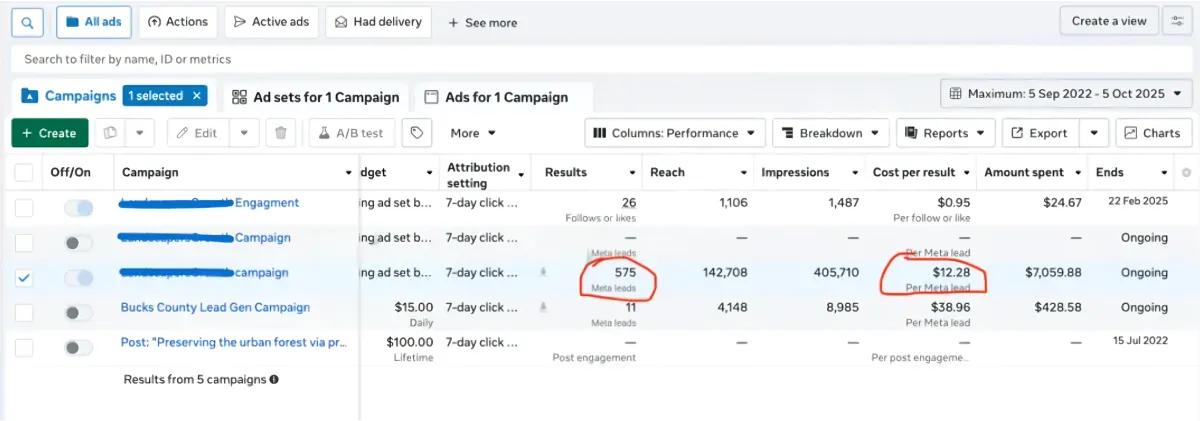Click the green Create button

click(50, 133)
